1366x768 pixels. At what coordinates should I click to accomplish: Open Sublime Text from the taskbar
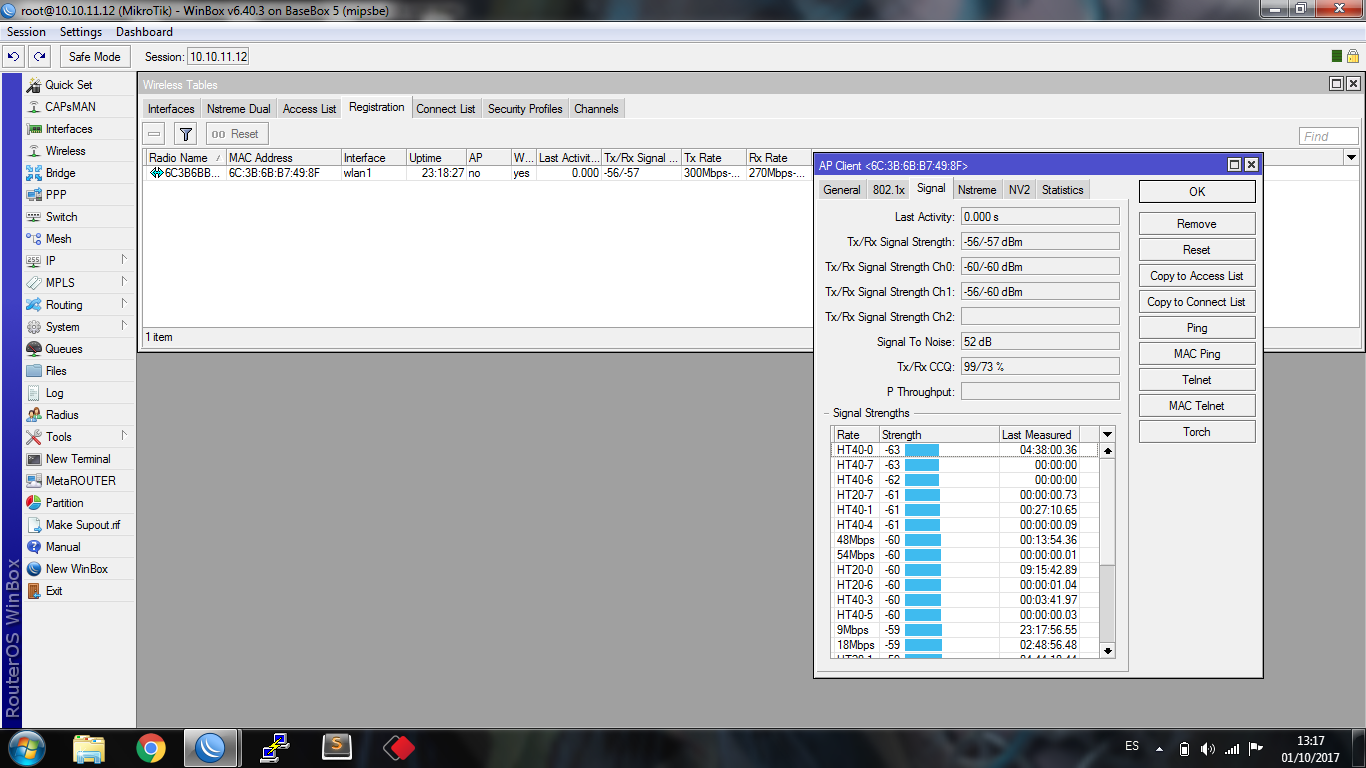(337, 747)
